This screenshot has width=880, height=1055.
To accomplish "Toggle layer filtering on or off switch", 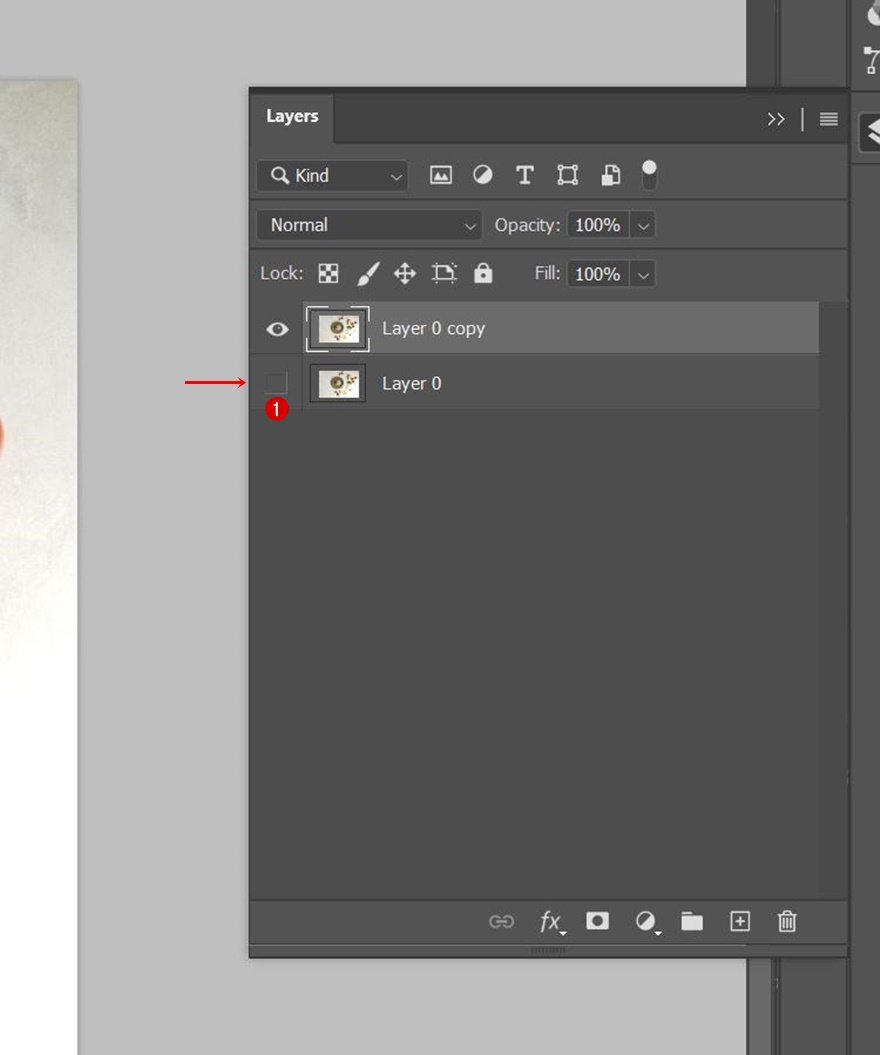I will tap(649, 175).
